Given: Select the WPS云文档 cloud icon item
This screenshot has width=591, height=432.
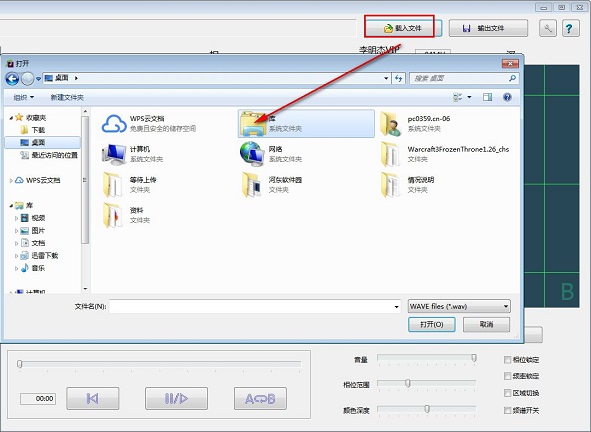Looking at the screenshot, I should (x=114, y=124).
